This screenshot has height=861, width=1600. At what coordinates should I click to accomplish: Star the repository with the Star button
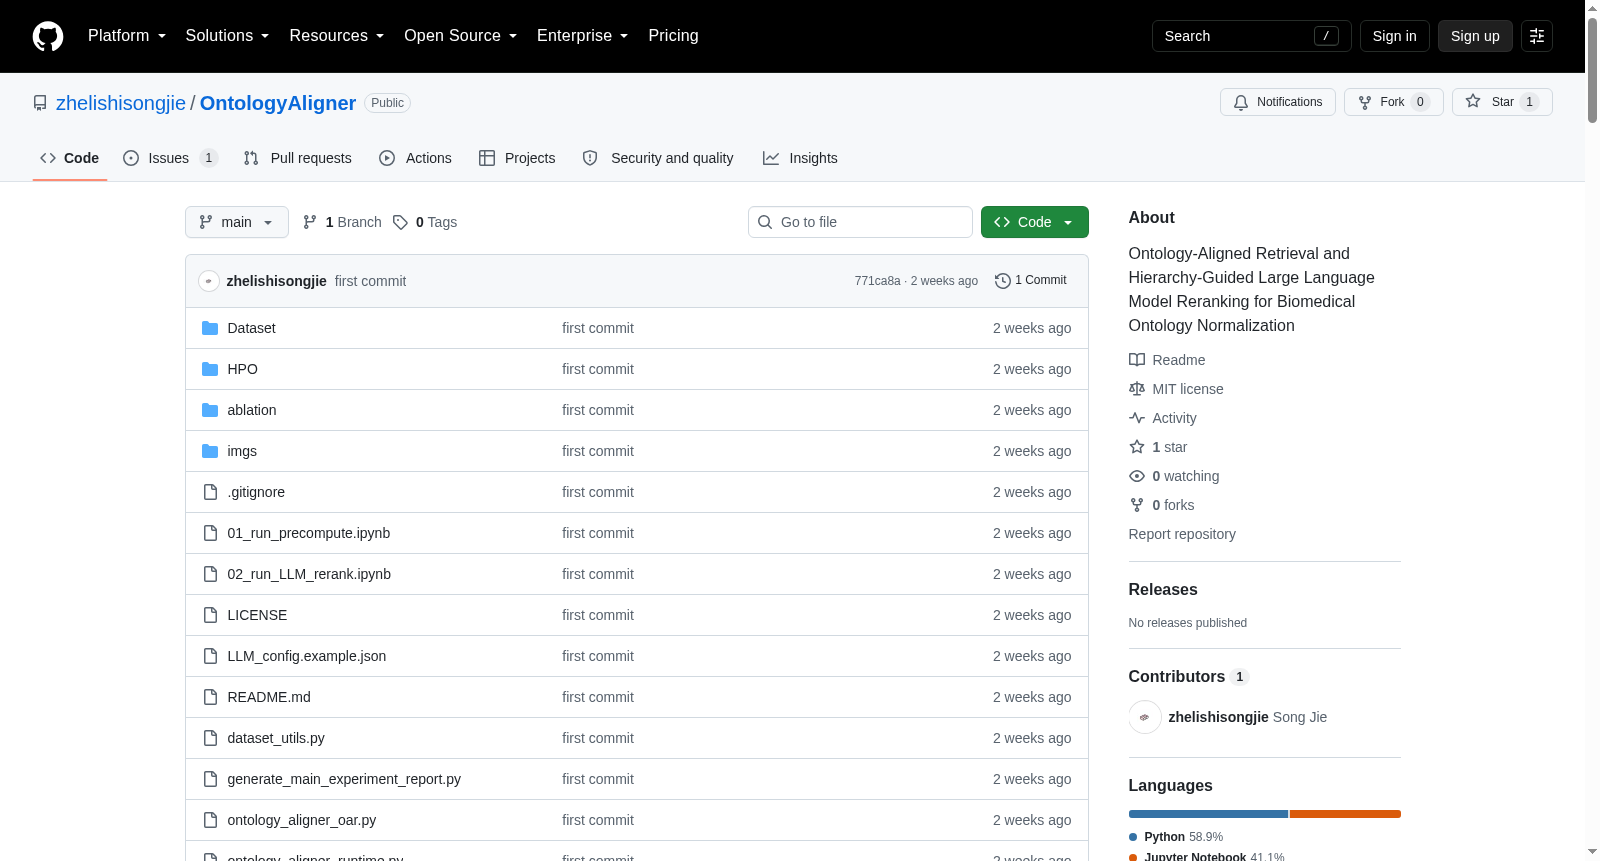tap(1502, 102)
